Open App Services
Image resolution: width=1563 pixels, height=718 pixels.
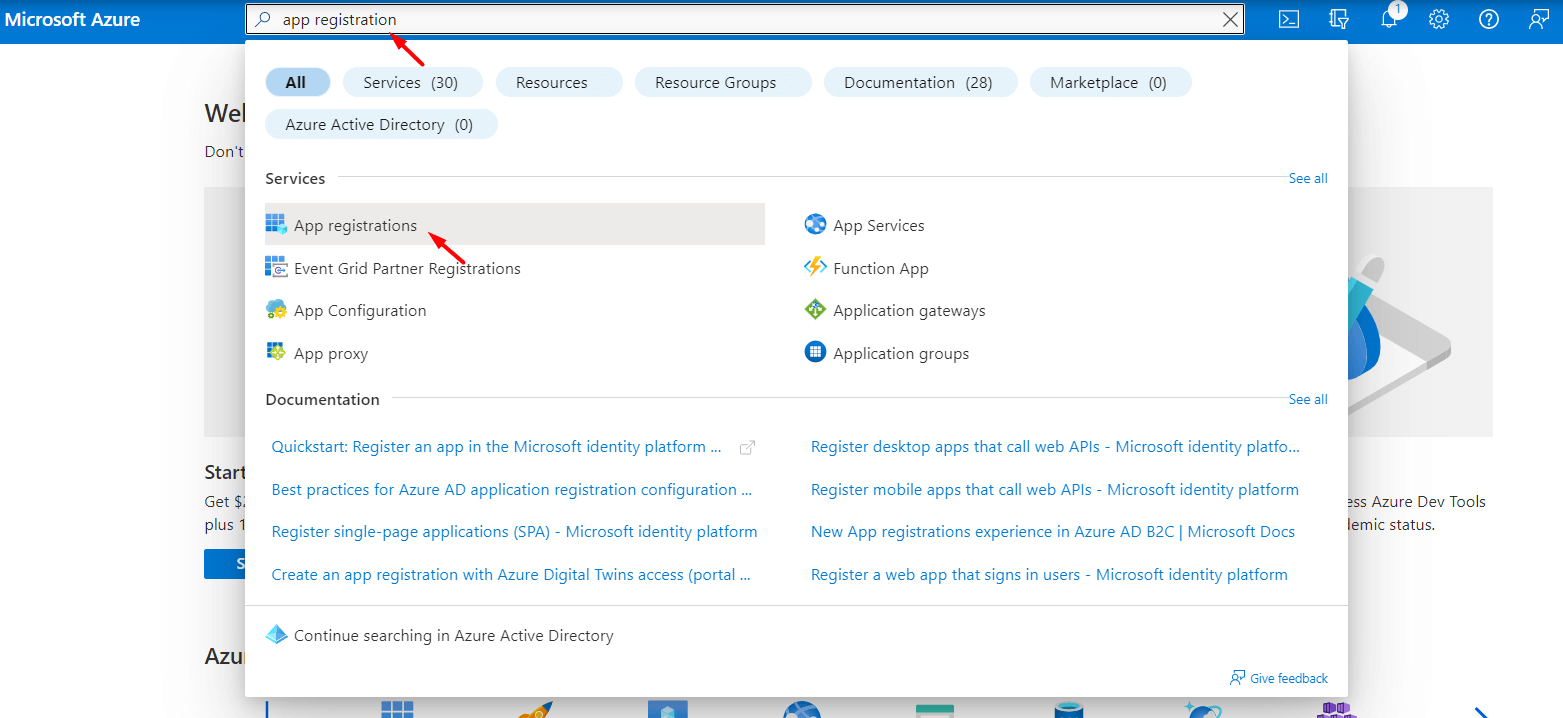click(877, 224)
